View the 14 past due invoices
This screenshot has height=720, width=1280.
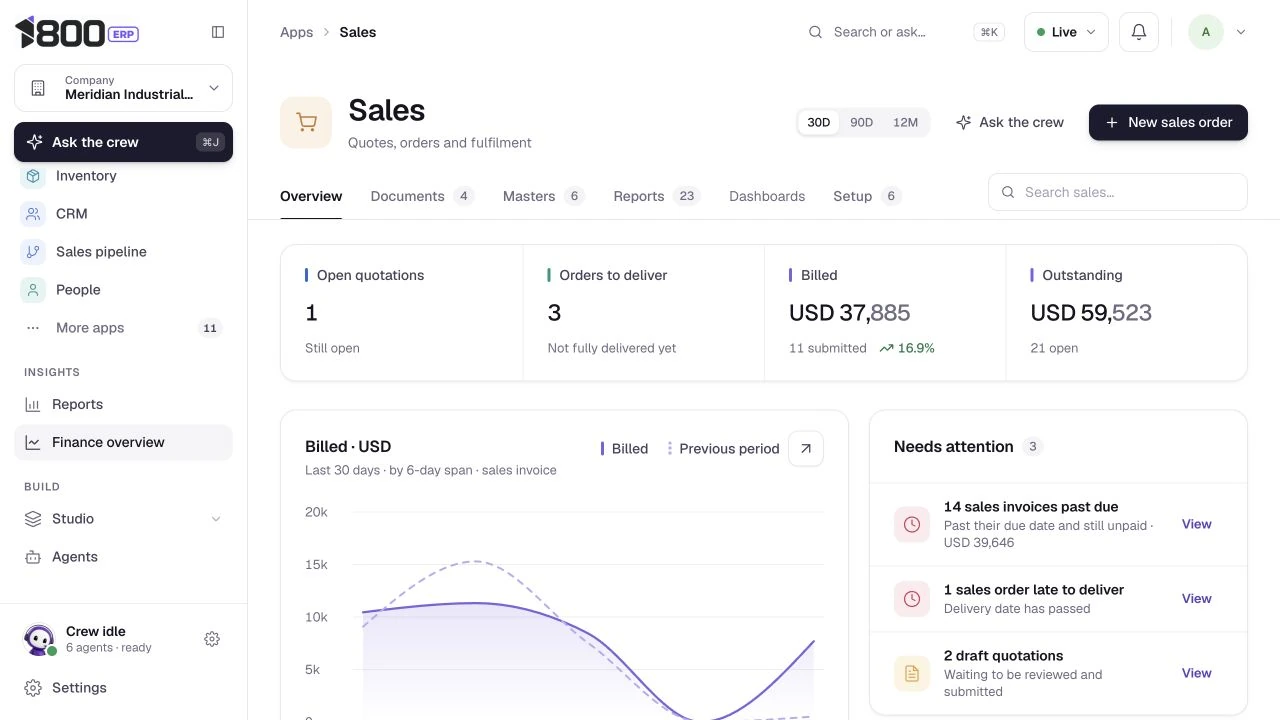[x=1196, y=524]
